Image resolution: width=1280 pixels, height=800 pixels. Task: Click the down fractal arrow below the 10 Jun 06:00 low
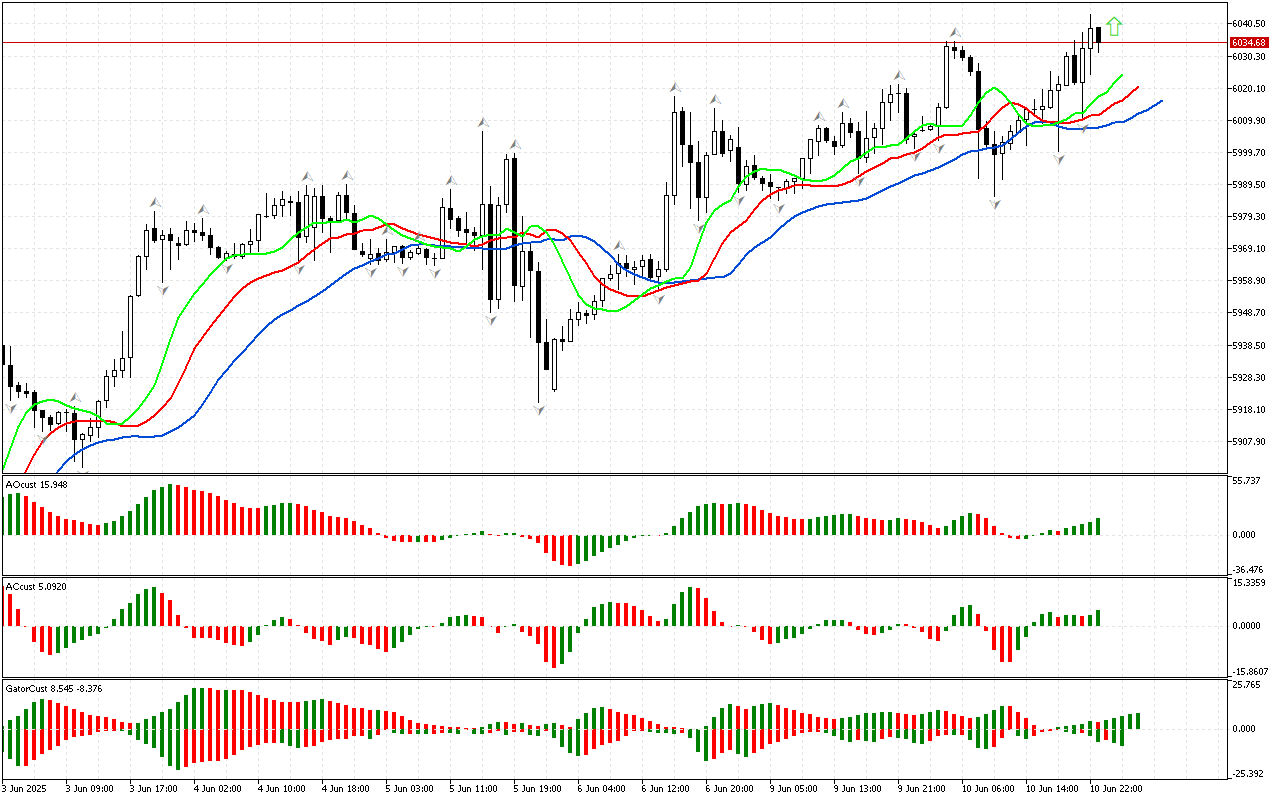click(995, 203)
